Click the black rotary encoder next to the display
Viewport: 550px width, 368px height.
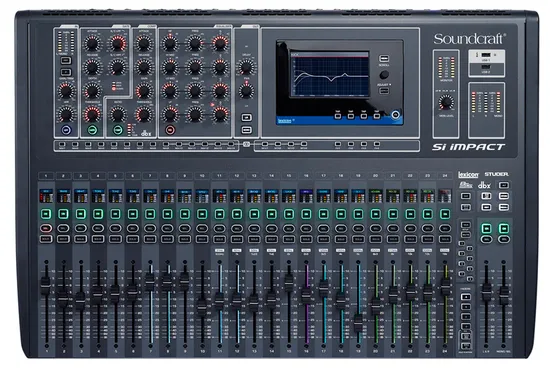[x=384, y=74]
